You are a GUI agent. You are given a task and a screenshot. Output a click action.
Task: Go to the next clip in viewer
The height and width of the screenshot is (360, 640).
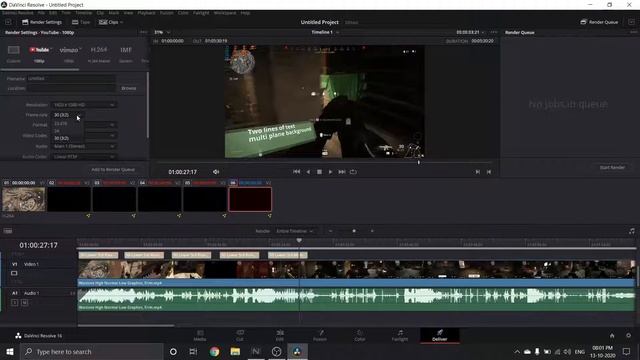coord(477,172)
